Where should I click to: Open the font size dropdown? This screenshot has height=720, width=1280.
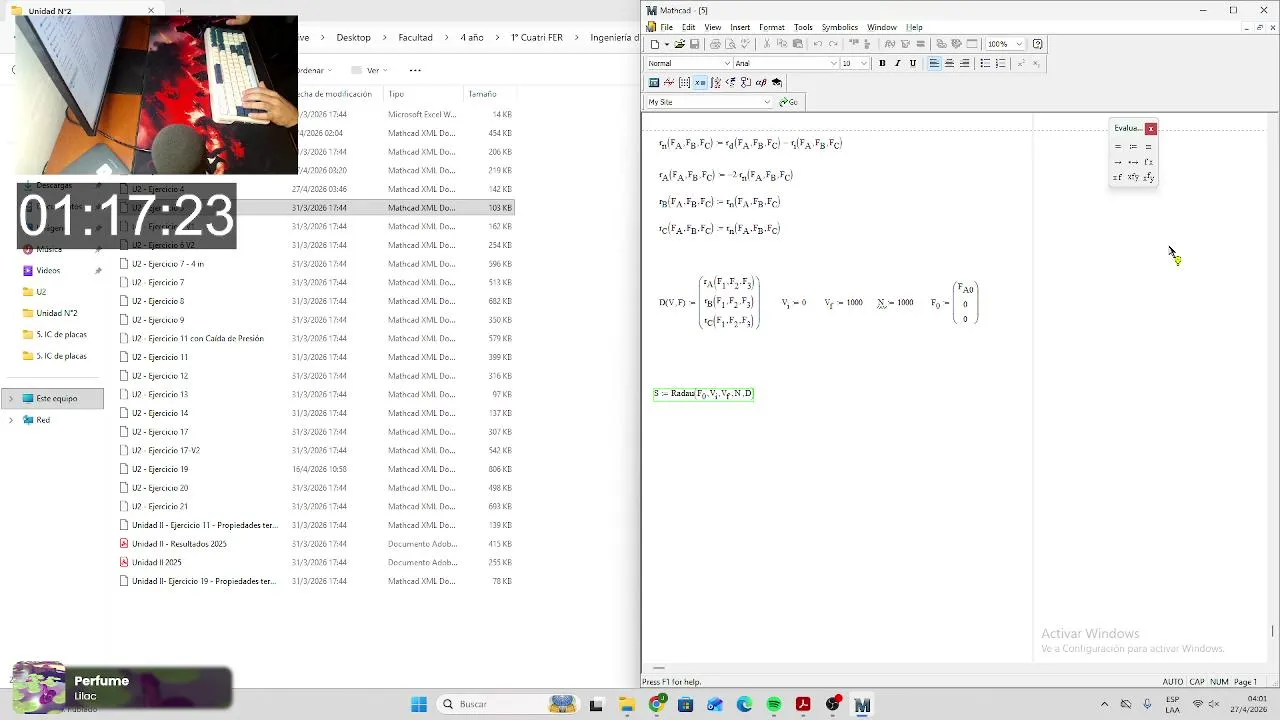tap(864, 63)
